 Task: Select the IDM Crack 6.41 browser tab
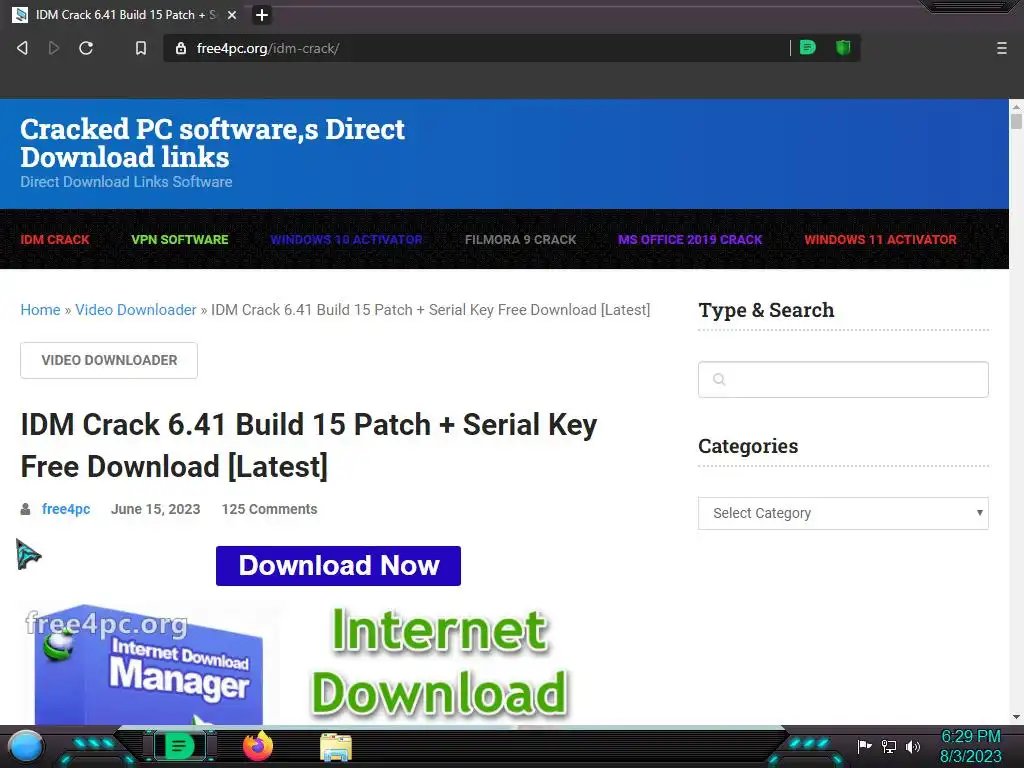pyautogui.click(x=125, y=15)
